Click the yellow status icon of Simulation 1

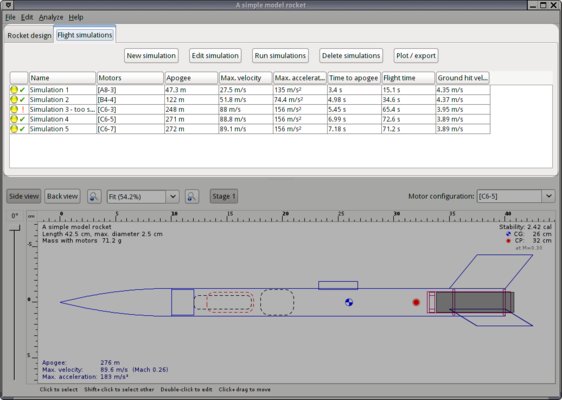14,90
